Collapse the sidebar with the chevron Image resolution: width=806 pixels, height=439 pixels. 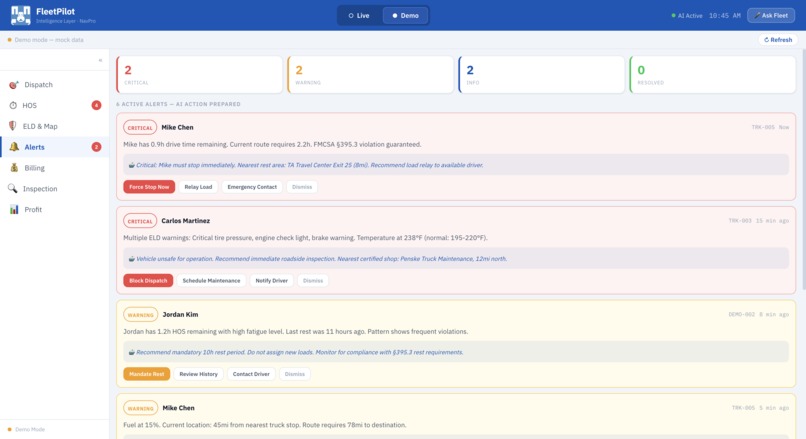pyautogui.click(x=100, y=60)
